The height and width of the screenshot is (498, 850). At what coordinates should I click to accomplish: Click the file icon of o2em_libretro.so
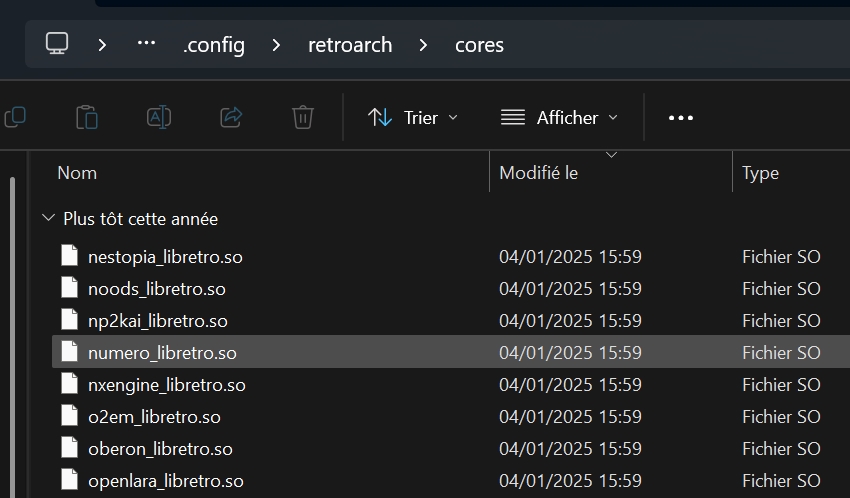pyautogui.click(x=69, y=415)
